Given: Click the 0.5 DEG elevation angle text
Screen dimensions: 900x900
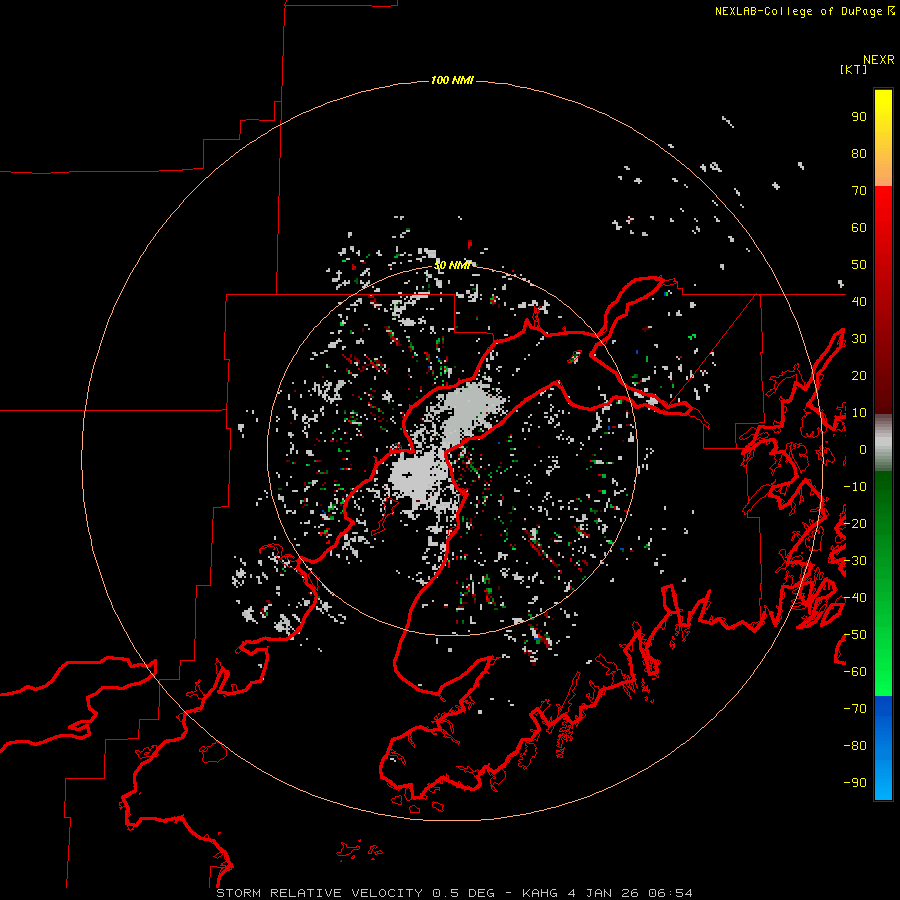Looking at the screenshot, I should click(x=463, y=893).
